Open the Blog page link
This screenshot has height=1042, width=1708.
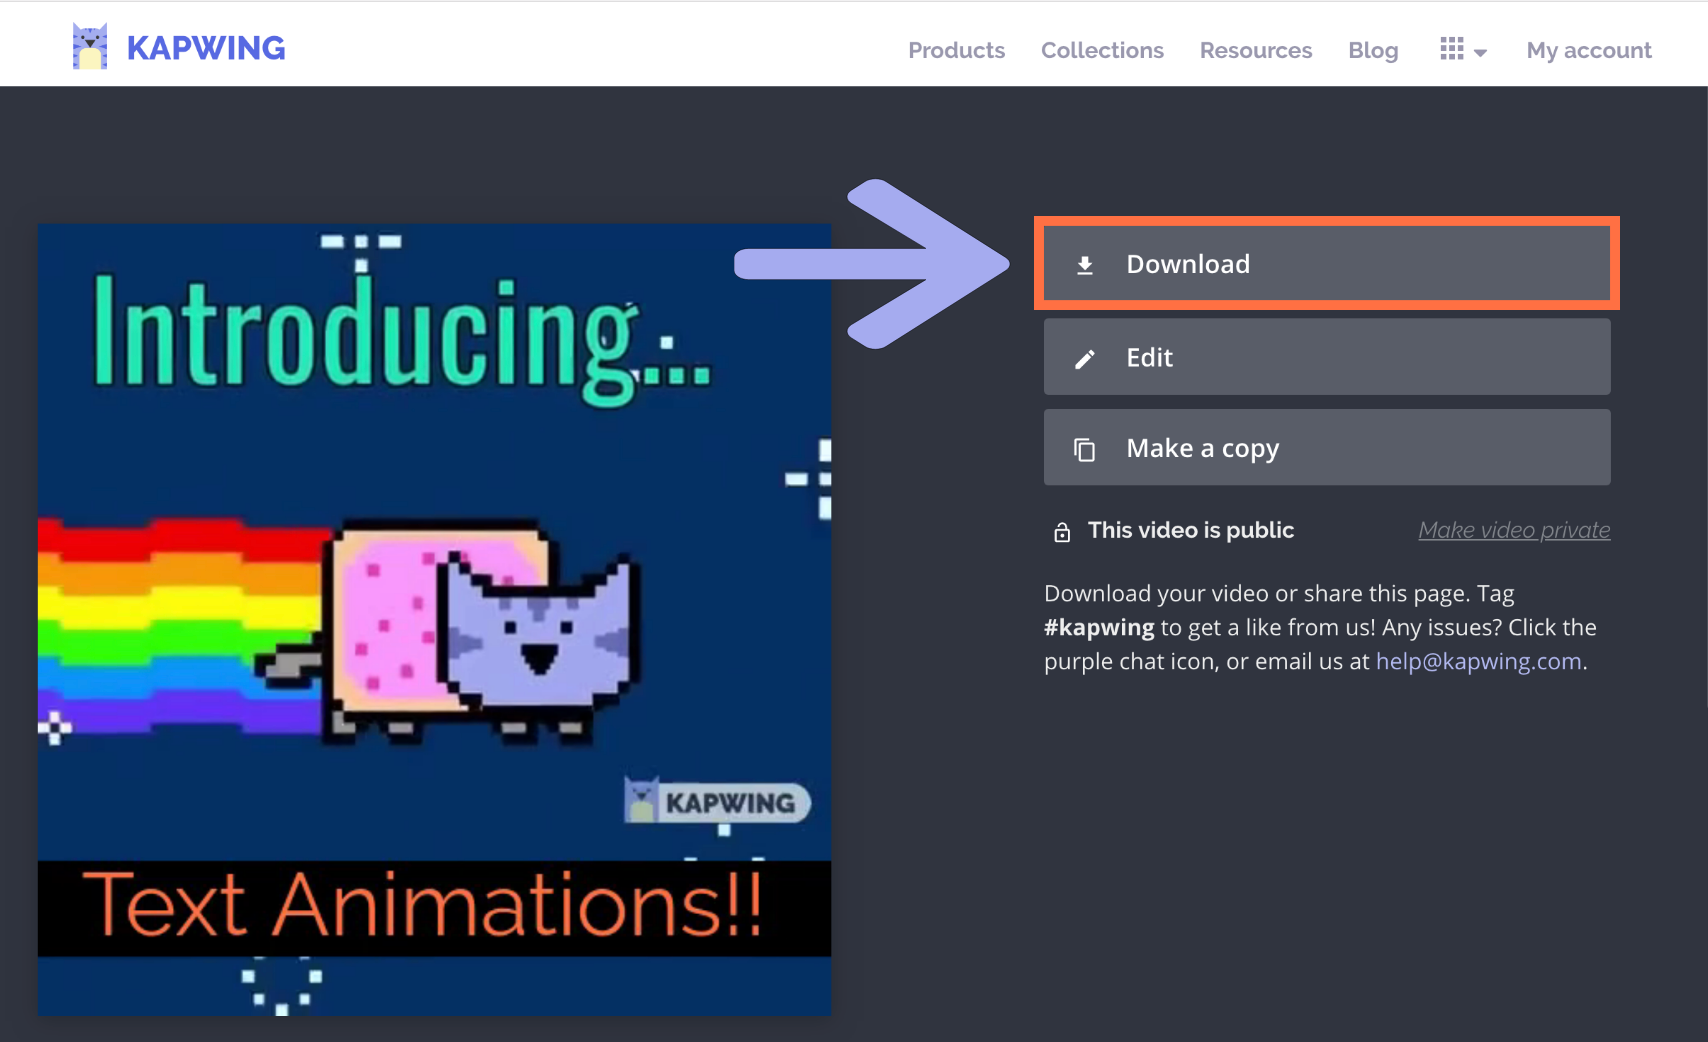click(1373, 50)
